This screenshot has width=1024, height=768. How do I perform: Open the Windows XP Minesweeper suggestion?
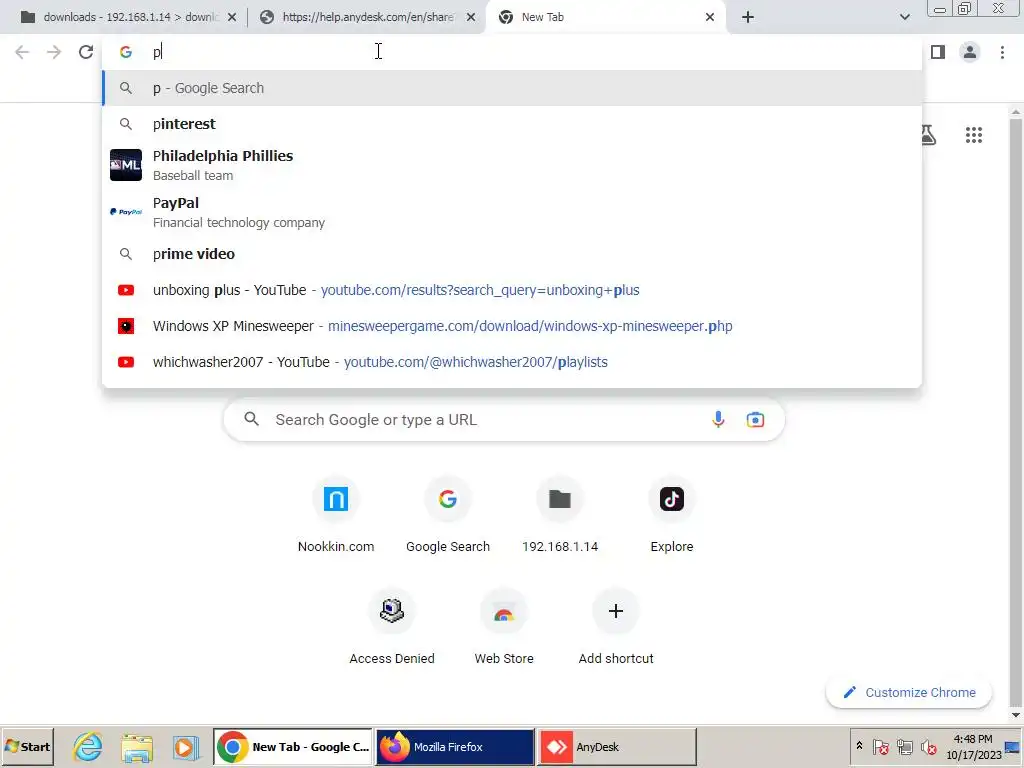tap(512, 326)
